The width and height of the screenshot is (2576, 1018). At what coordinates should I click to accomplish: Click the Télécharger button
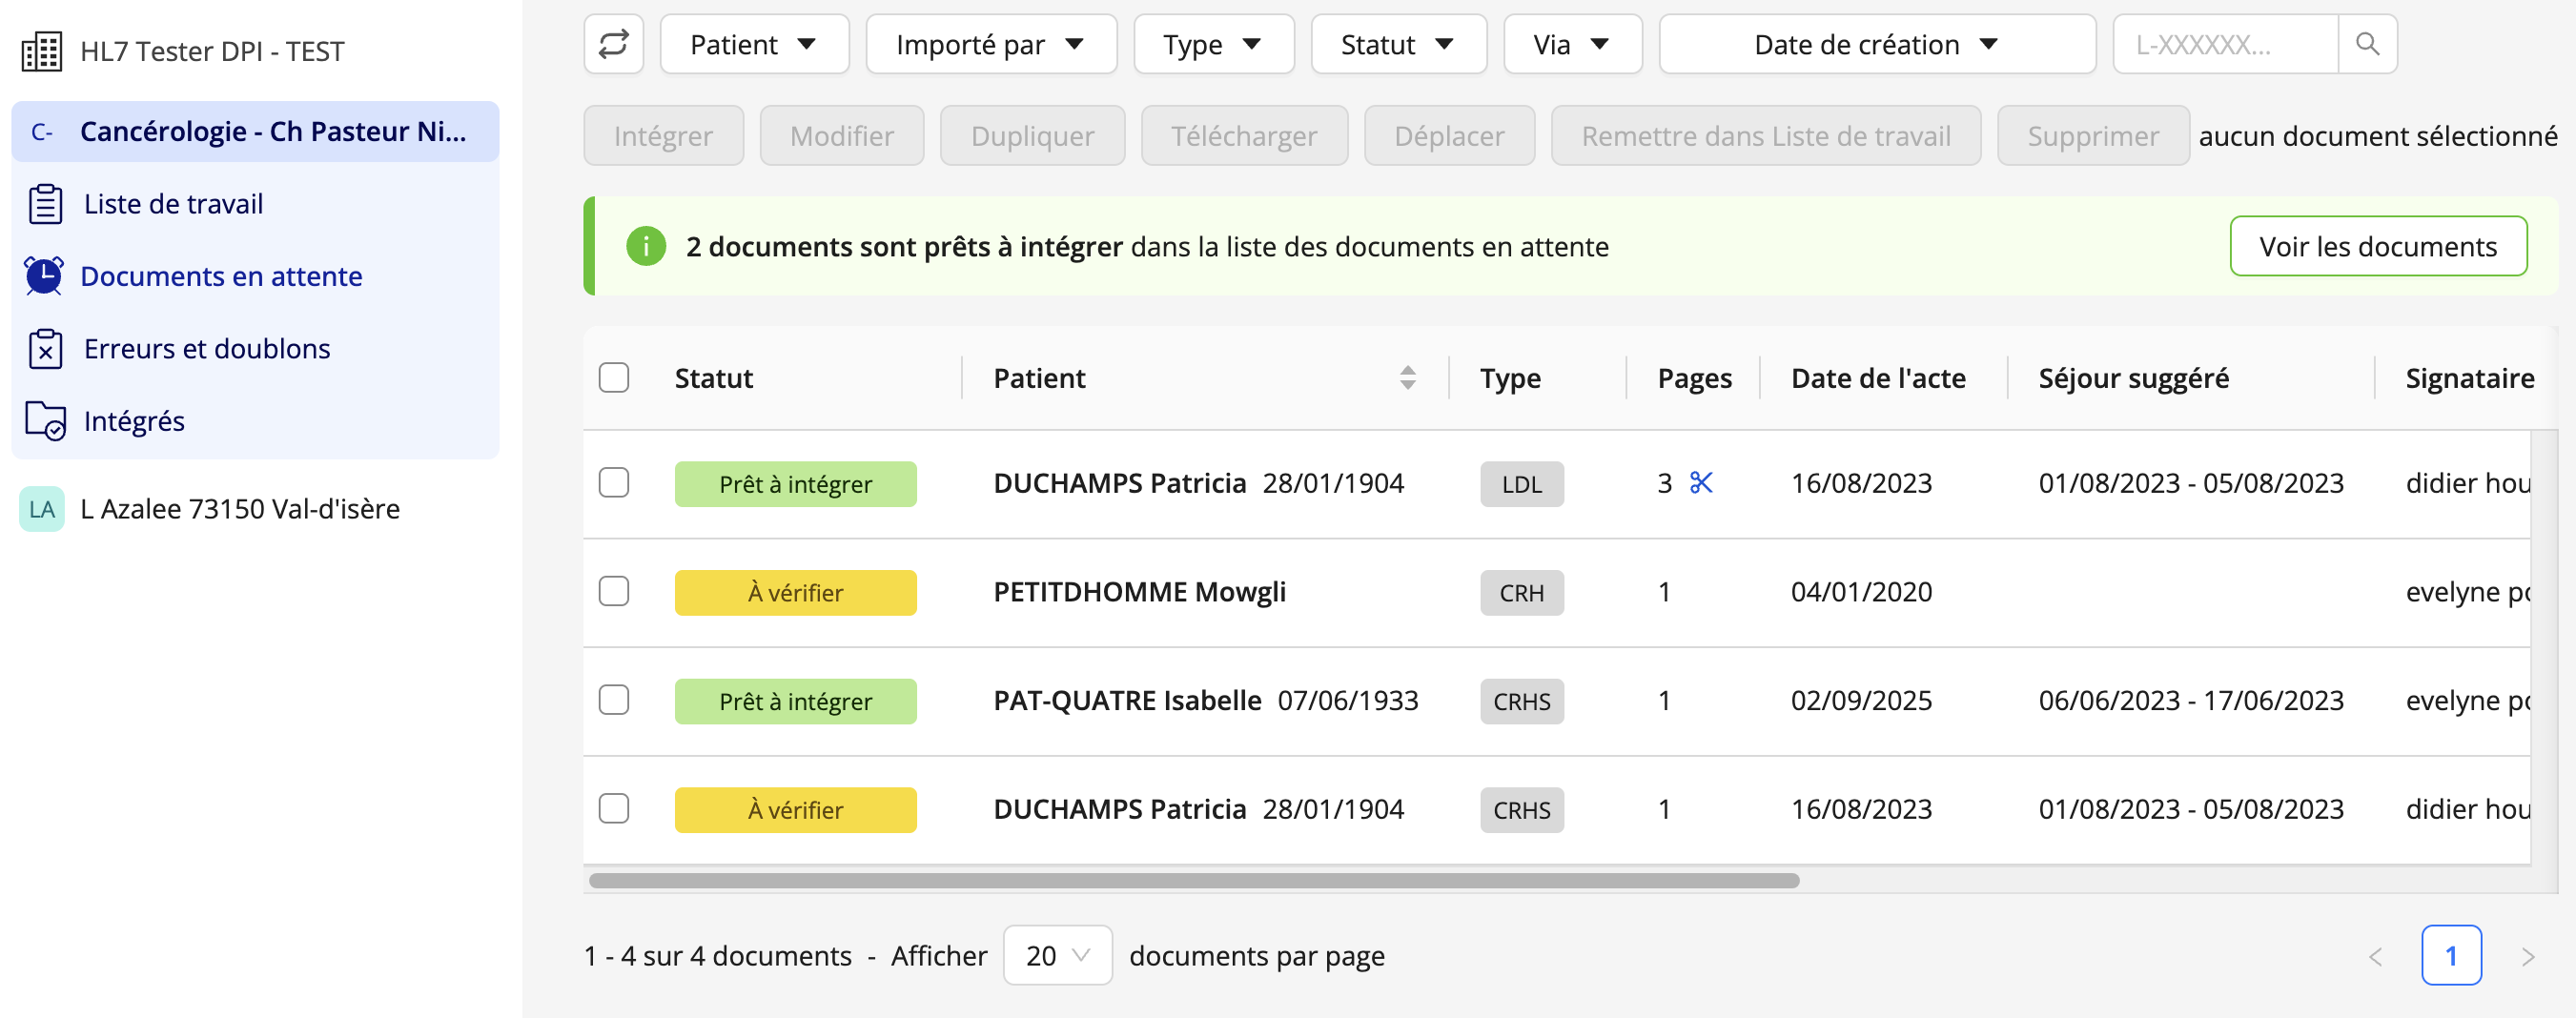coord(1244,136)
